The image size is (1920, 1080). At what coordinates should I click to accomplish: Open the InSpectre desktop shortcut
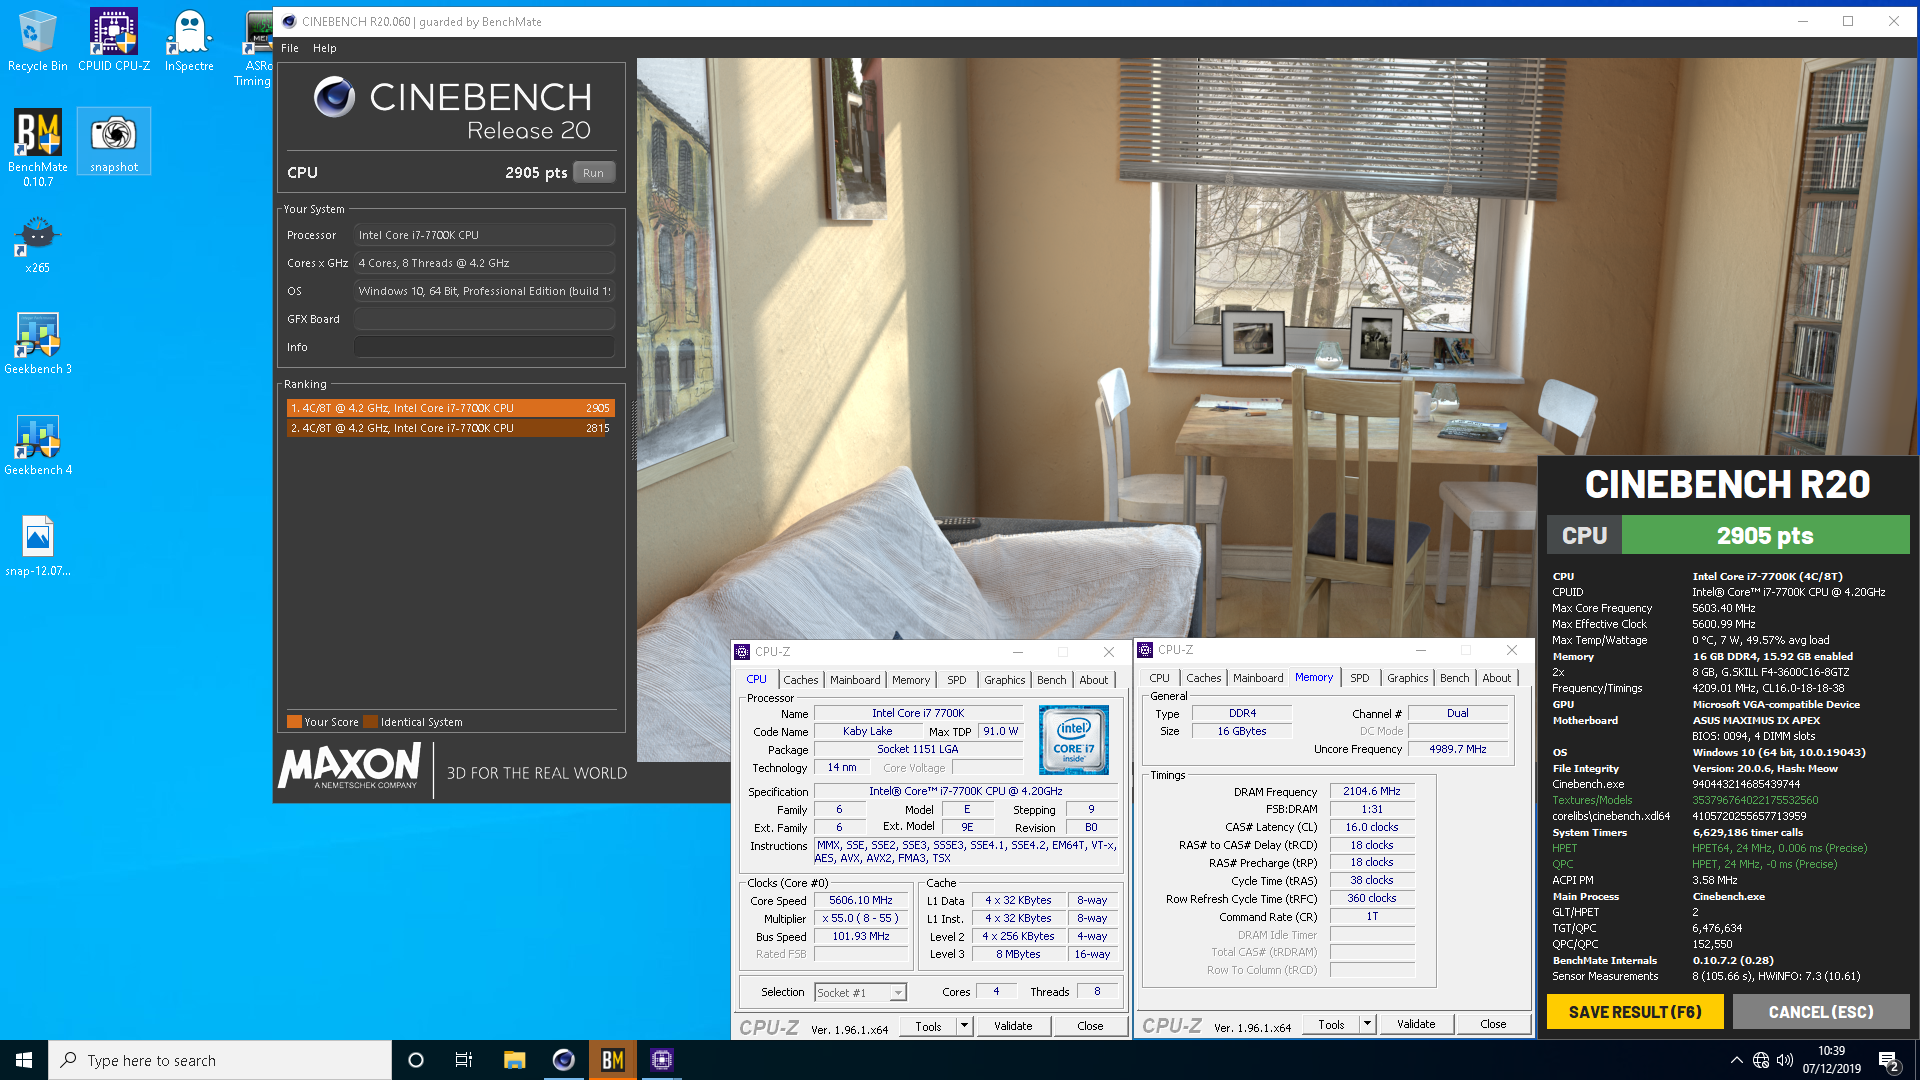pos(189,40)
